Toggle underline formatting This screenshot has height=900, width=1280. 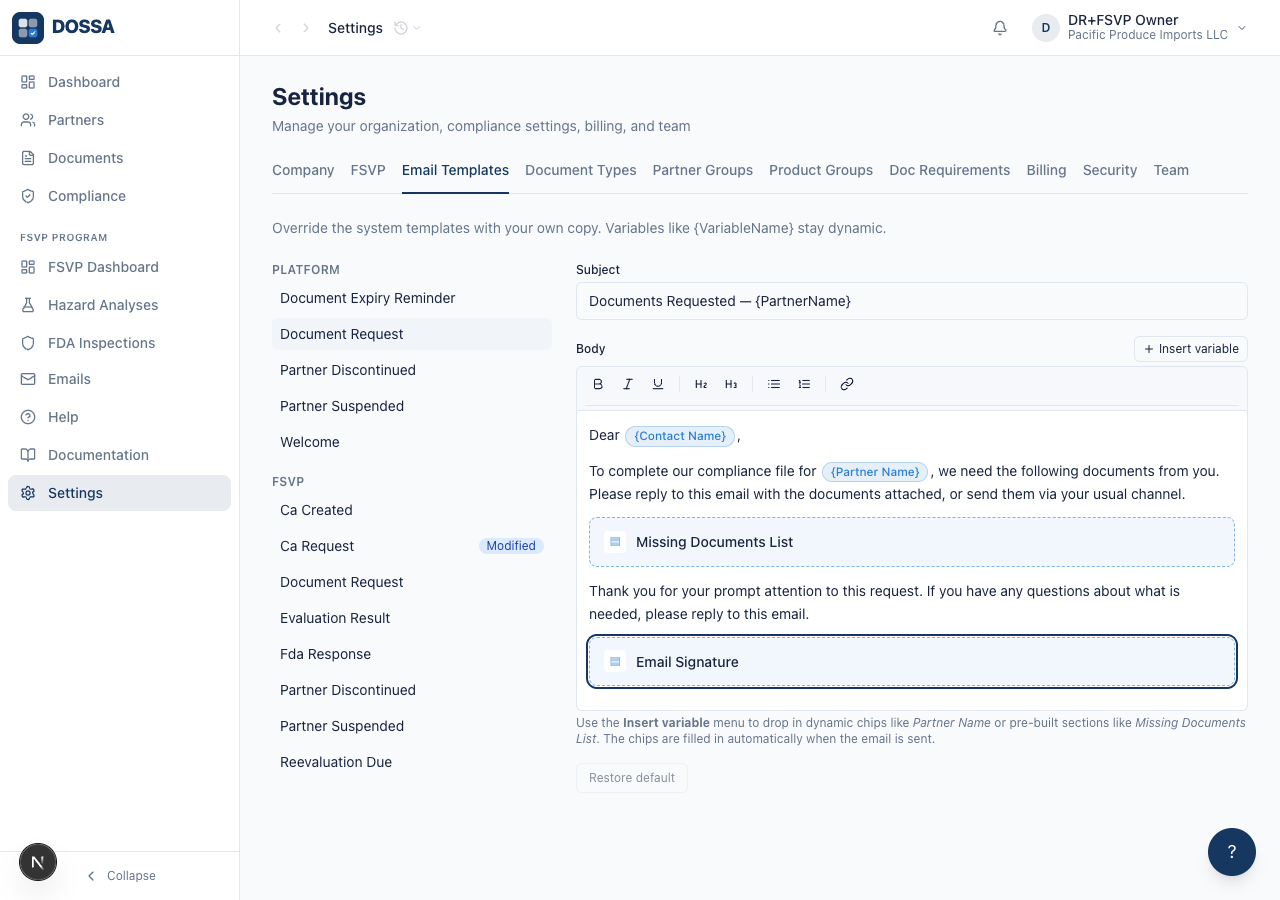(x=658, y=384)
